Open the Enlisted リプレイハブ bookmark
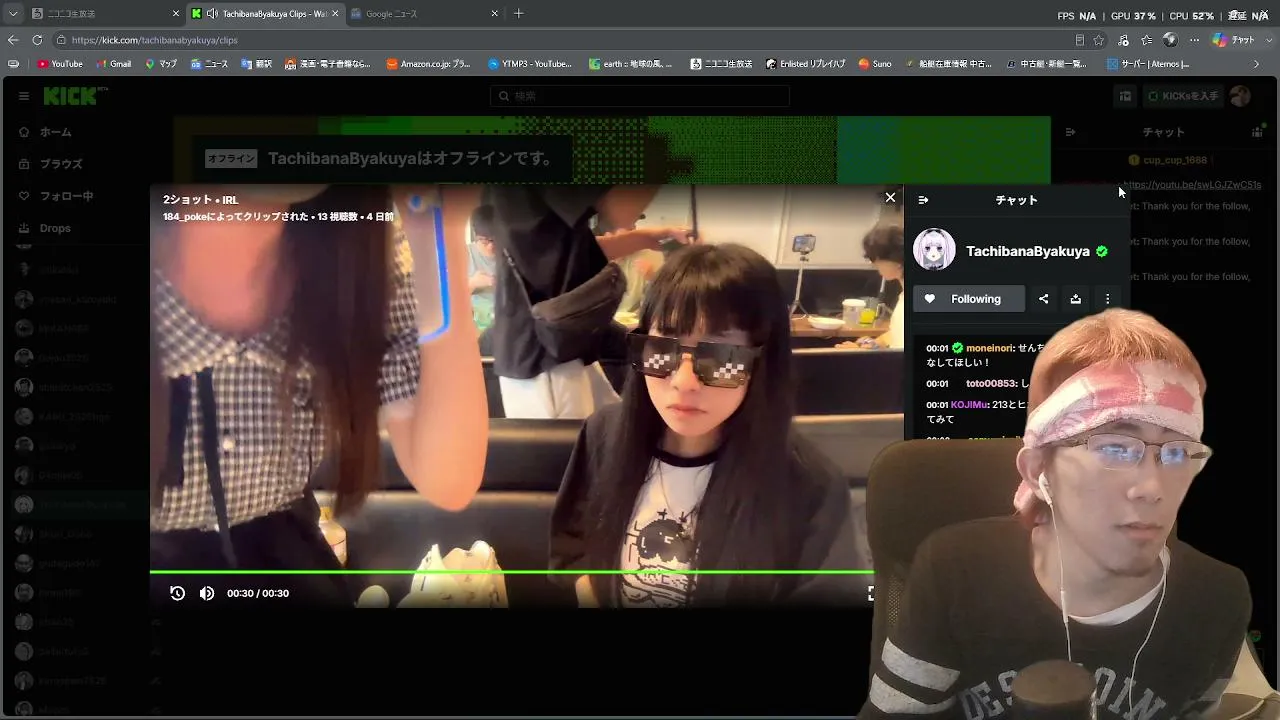Screen dimensions: 1280x720 pyautogui.click(x=803, y=64)
